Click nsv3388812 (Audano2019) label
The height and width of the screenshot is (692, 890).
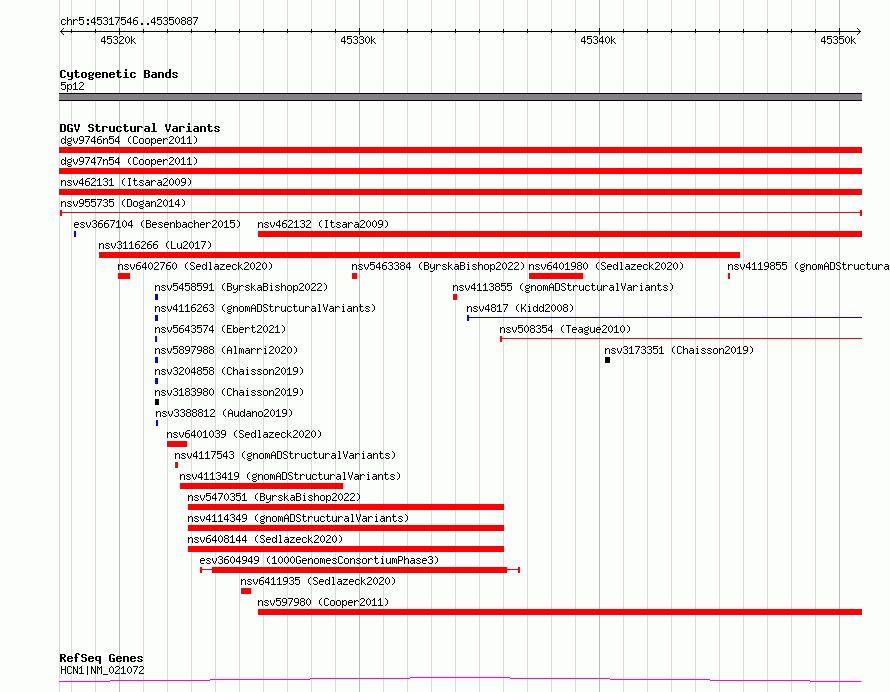(224, 413)
